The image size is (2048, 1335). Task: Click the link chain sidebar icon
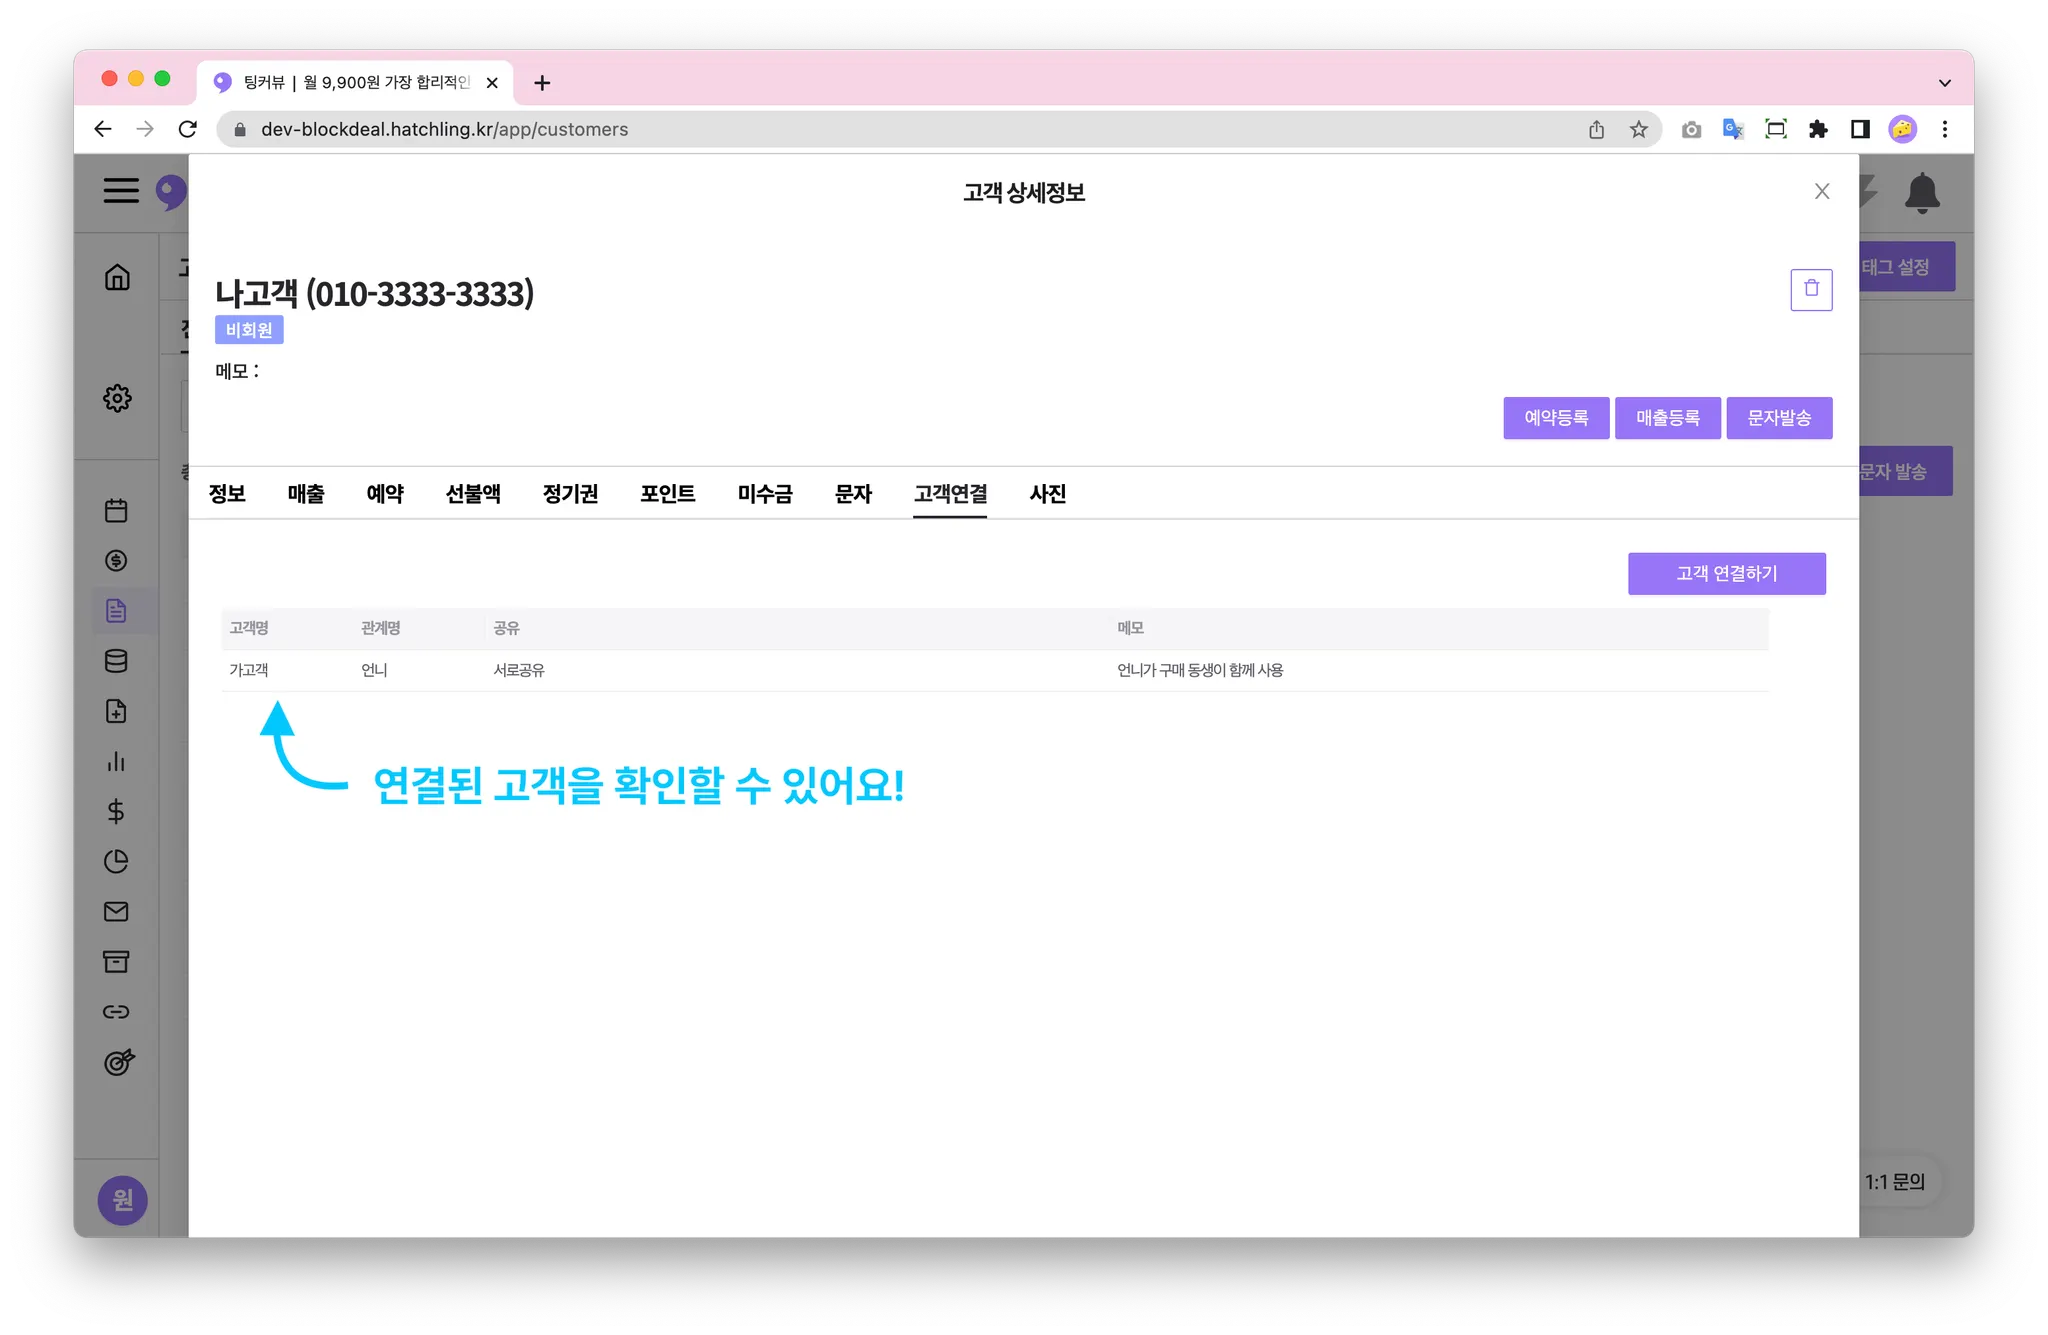tap(116, 1012)
